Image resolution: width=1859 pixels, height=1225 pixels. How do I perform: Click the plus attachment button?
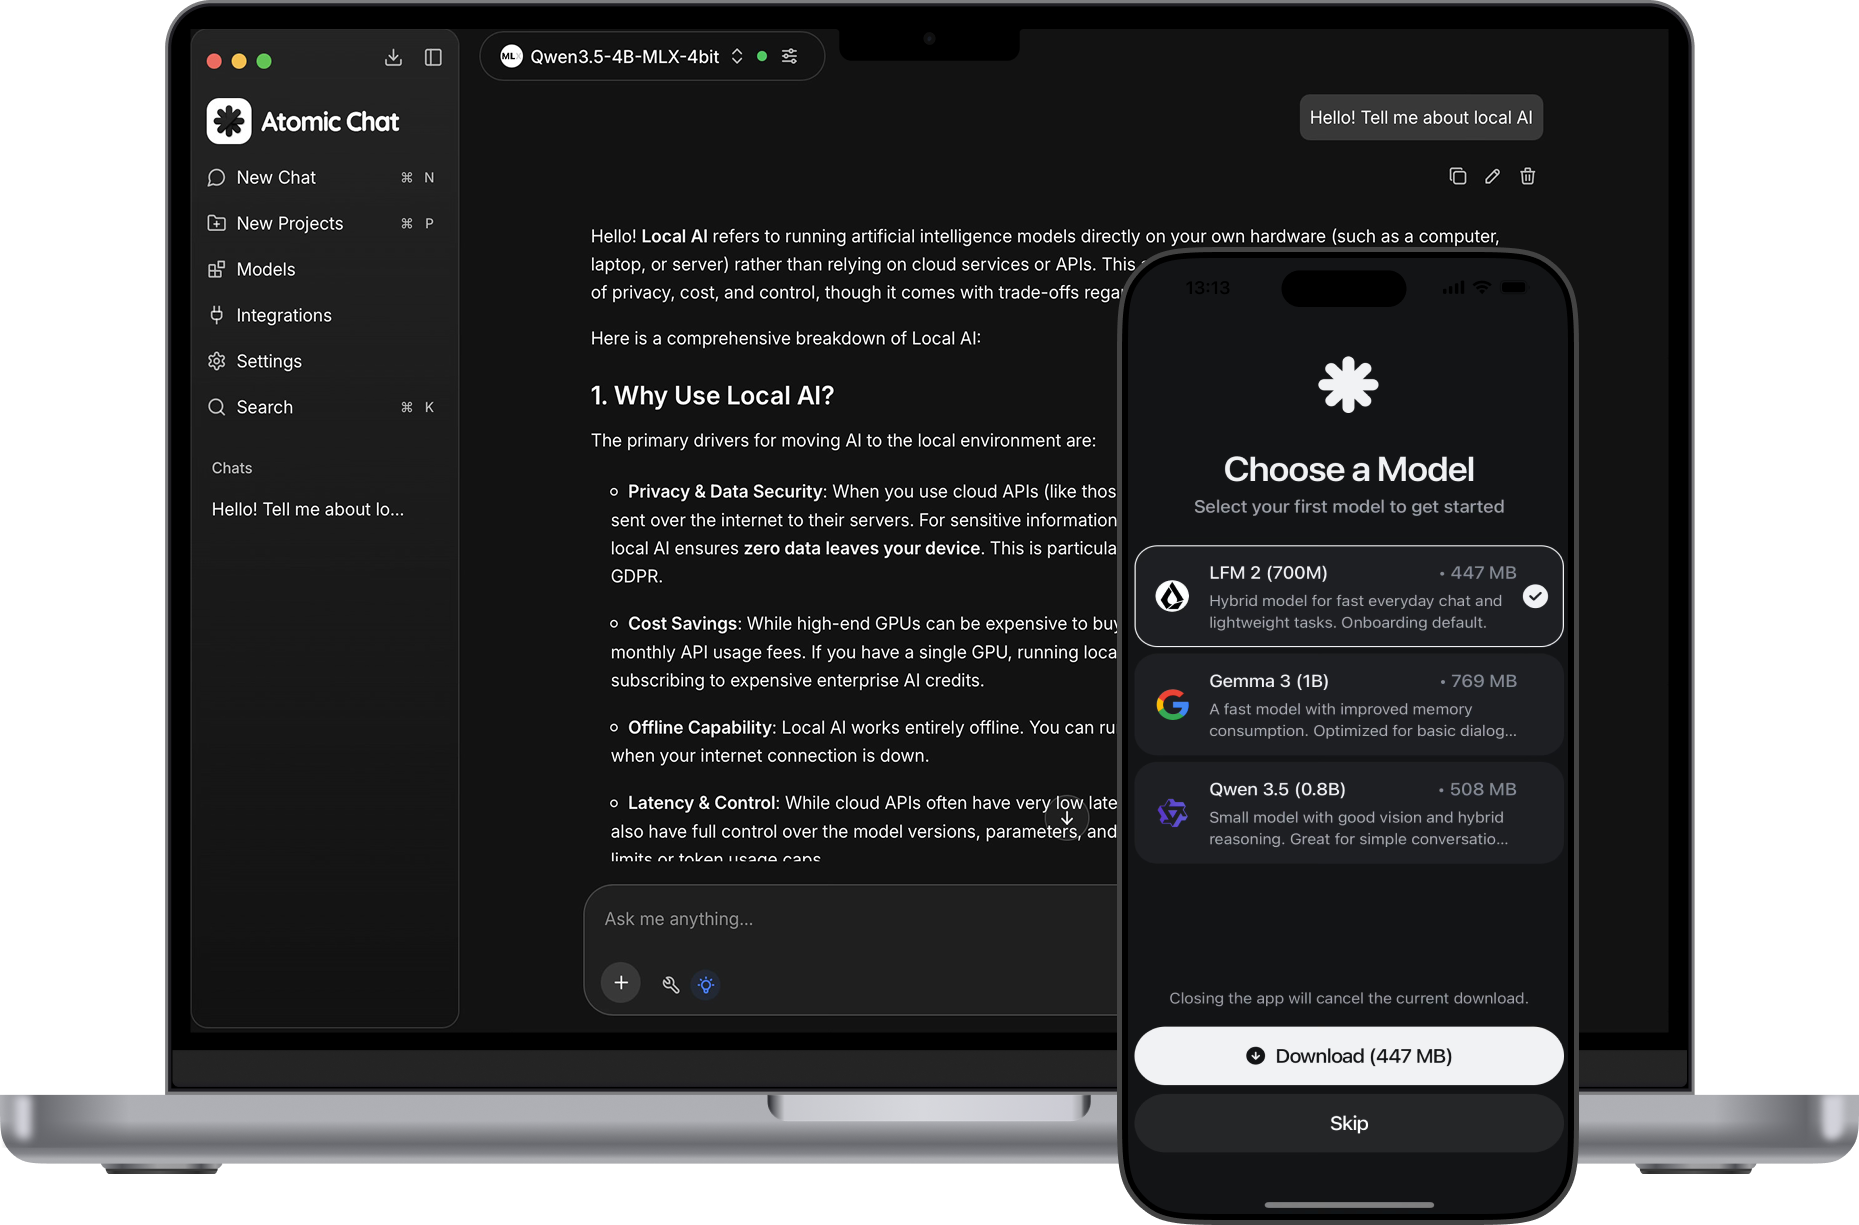pyautogui.click(x=621, y=983)
